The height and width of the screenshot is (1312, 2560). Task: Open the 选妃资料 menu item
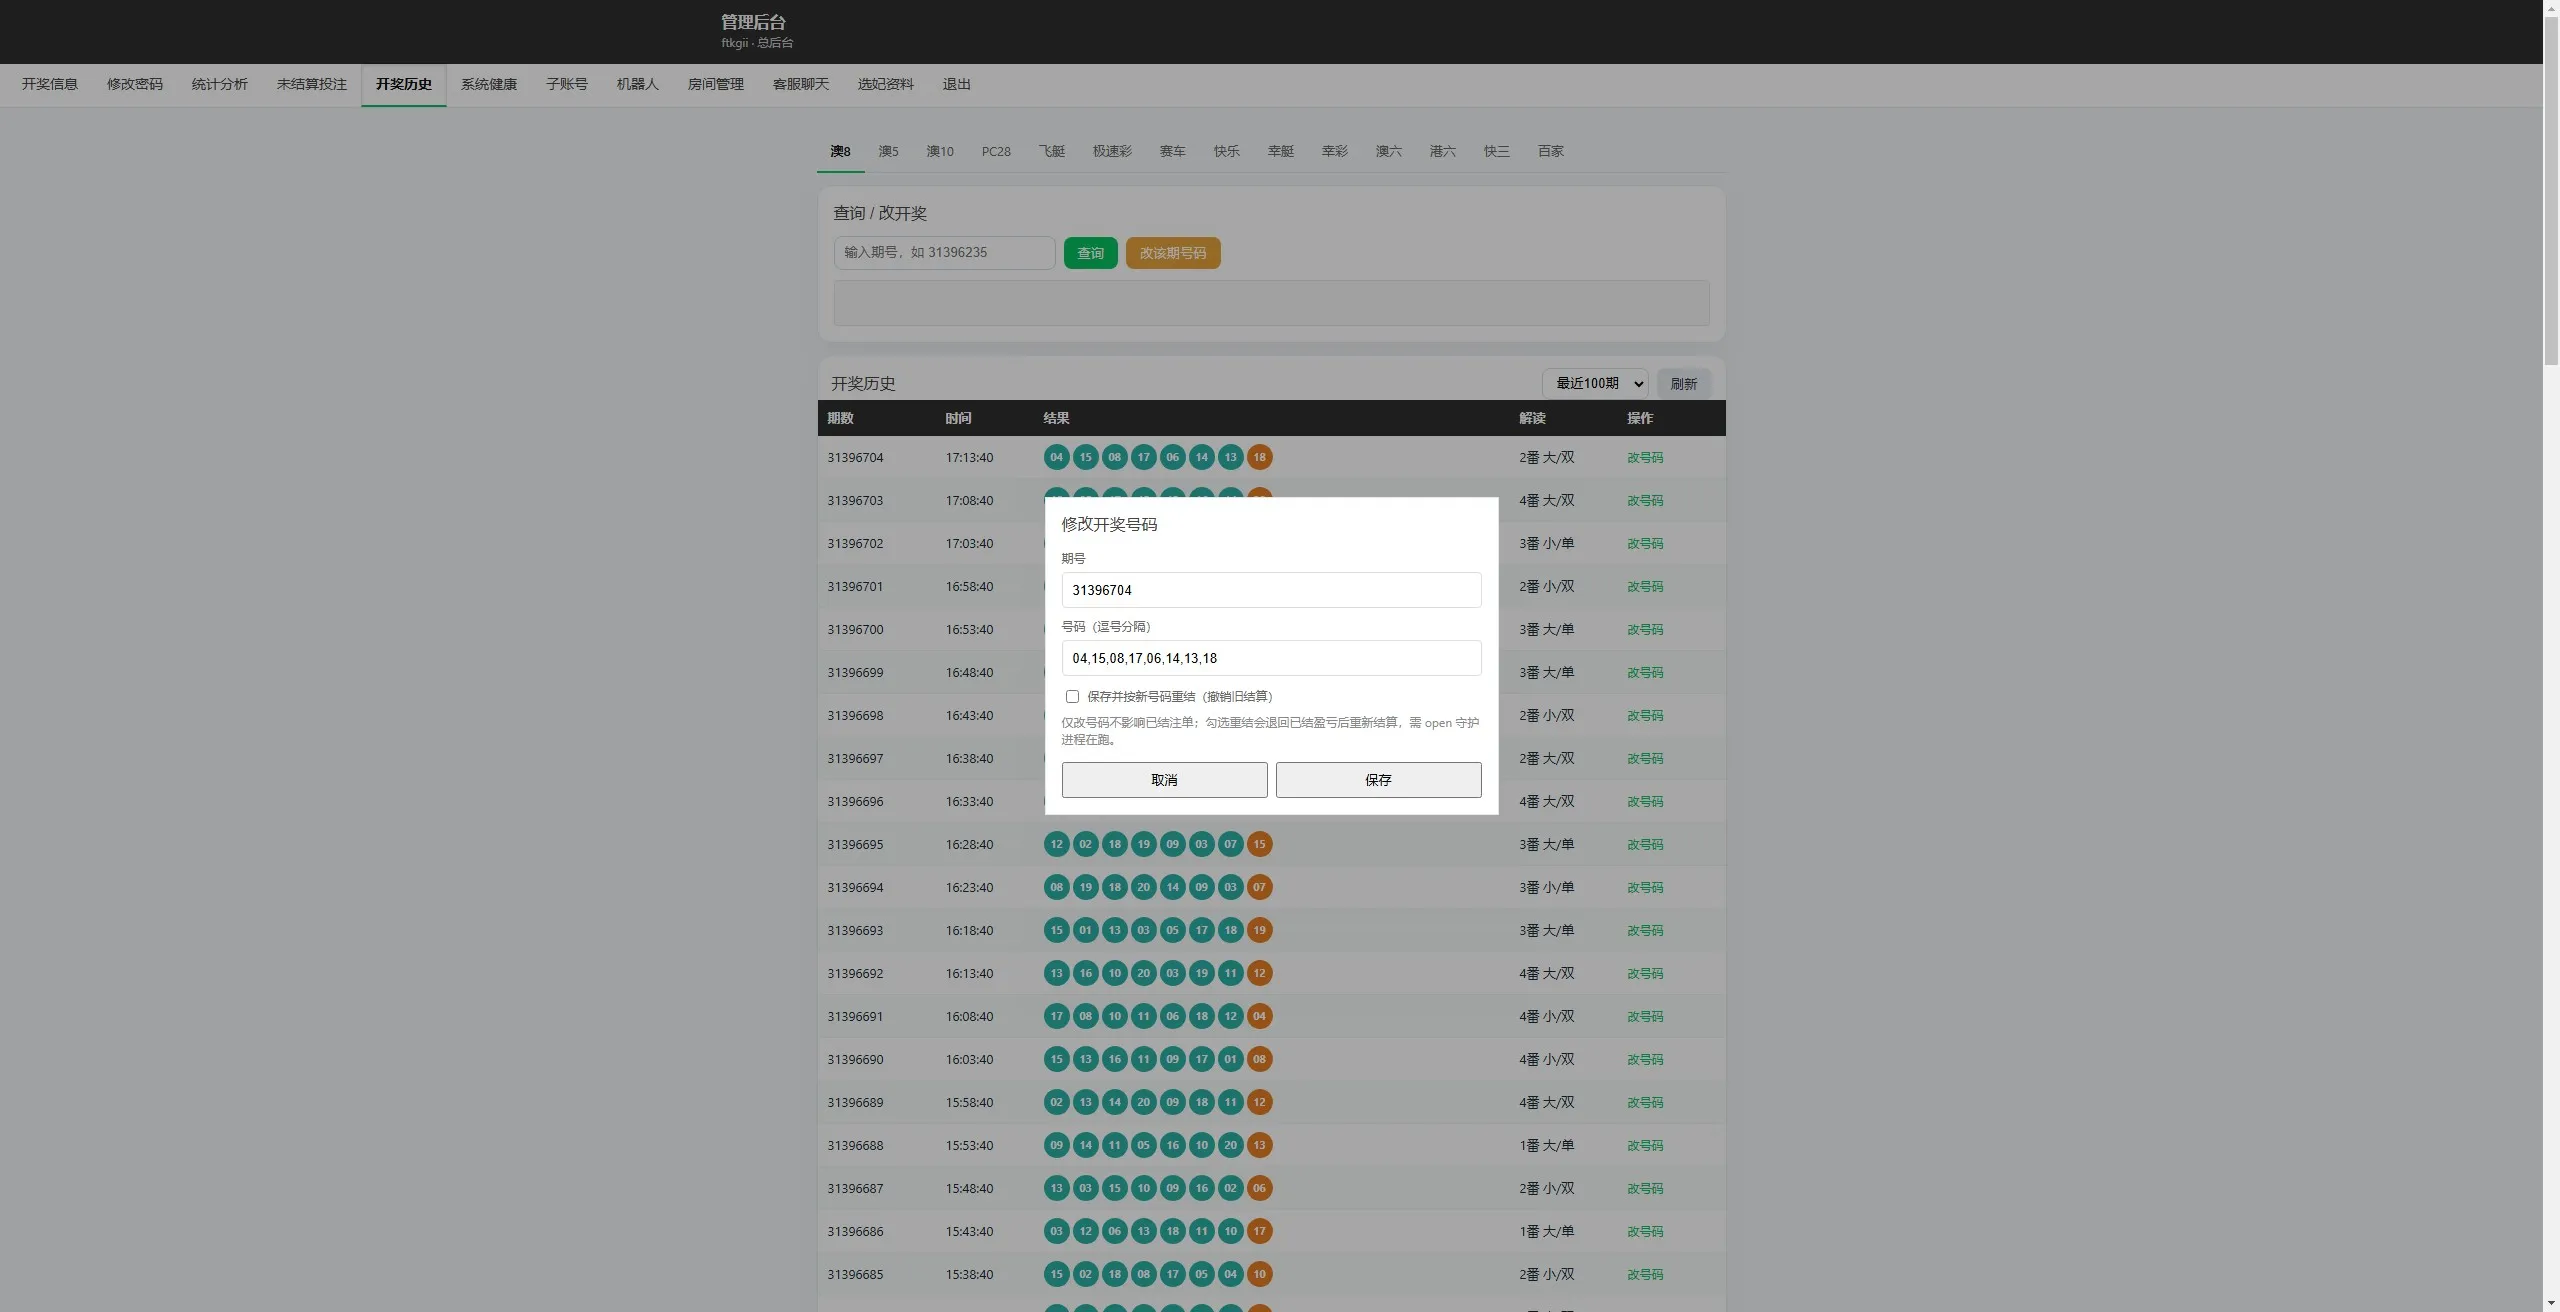tap(886, 84)
